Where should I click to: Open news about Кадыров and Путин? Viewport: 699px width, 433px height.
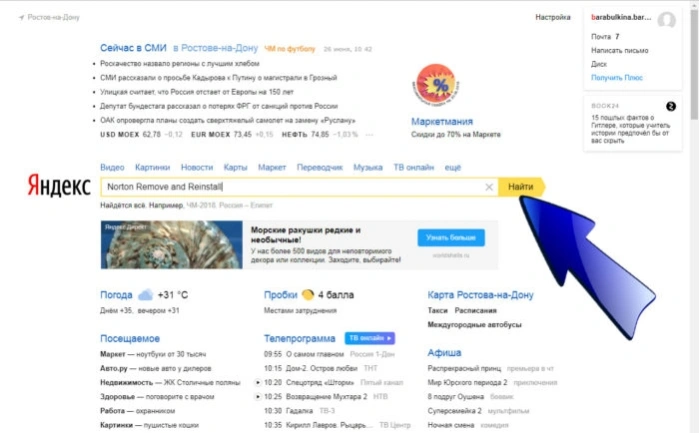[x=218, y=78]
